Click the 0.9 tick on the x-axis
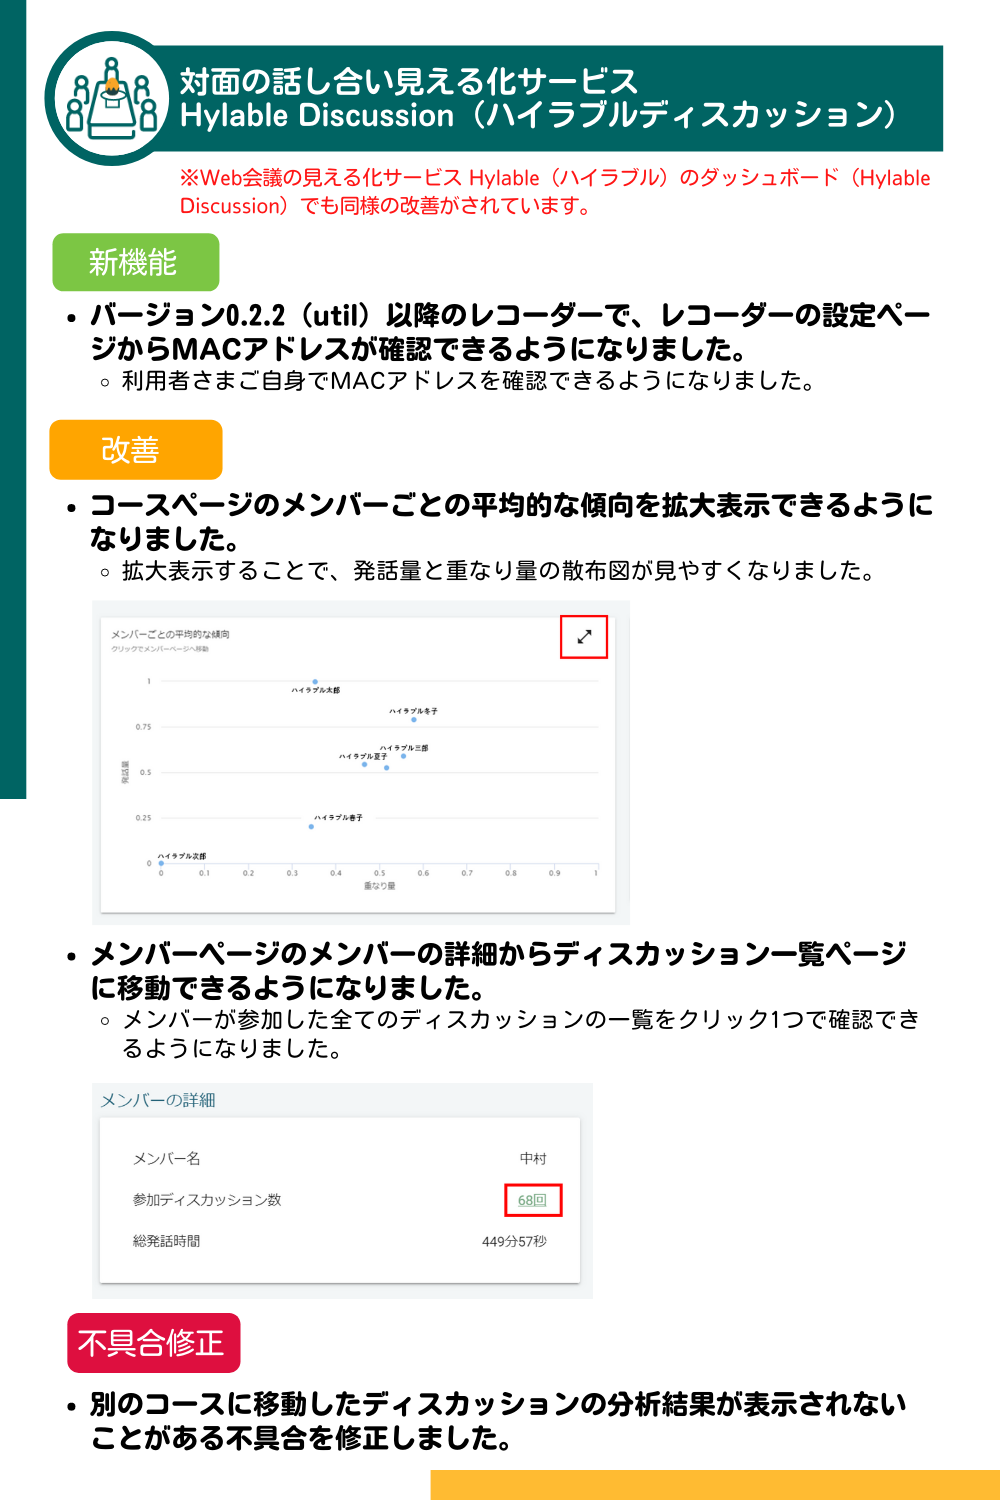The height and width of the screenshot is (1500, 1000). click(x=554, y=873)
